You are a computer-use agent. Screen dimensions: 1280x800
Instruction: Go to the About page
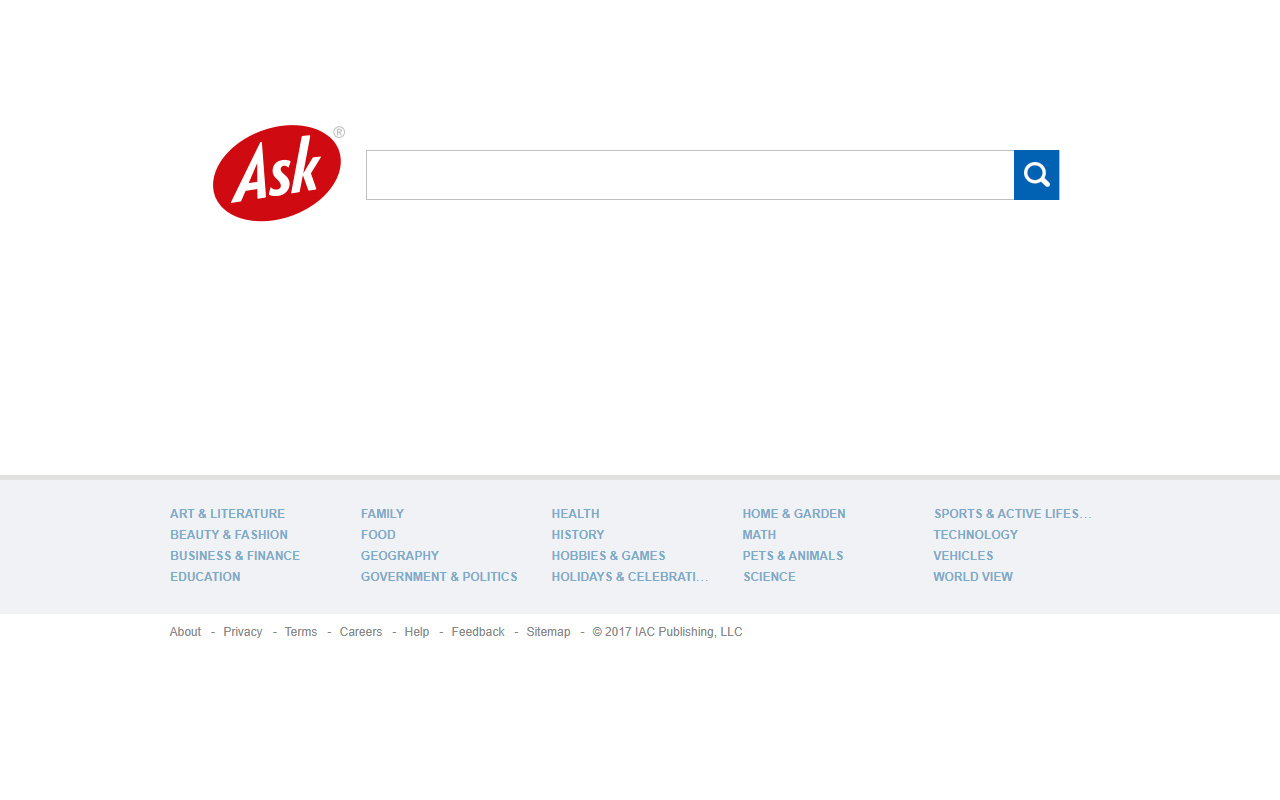tap(185, 632)
